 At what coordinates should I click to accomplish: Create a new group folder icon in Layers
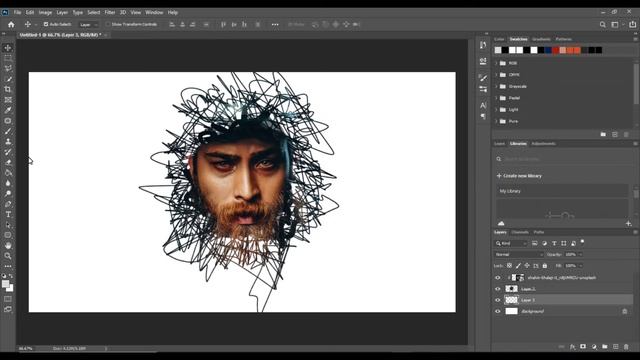pos(604,347)
